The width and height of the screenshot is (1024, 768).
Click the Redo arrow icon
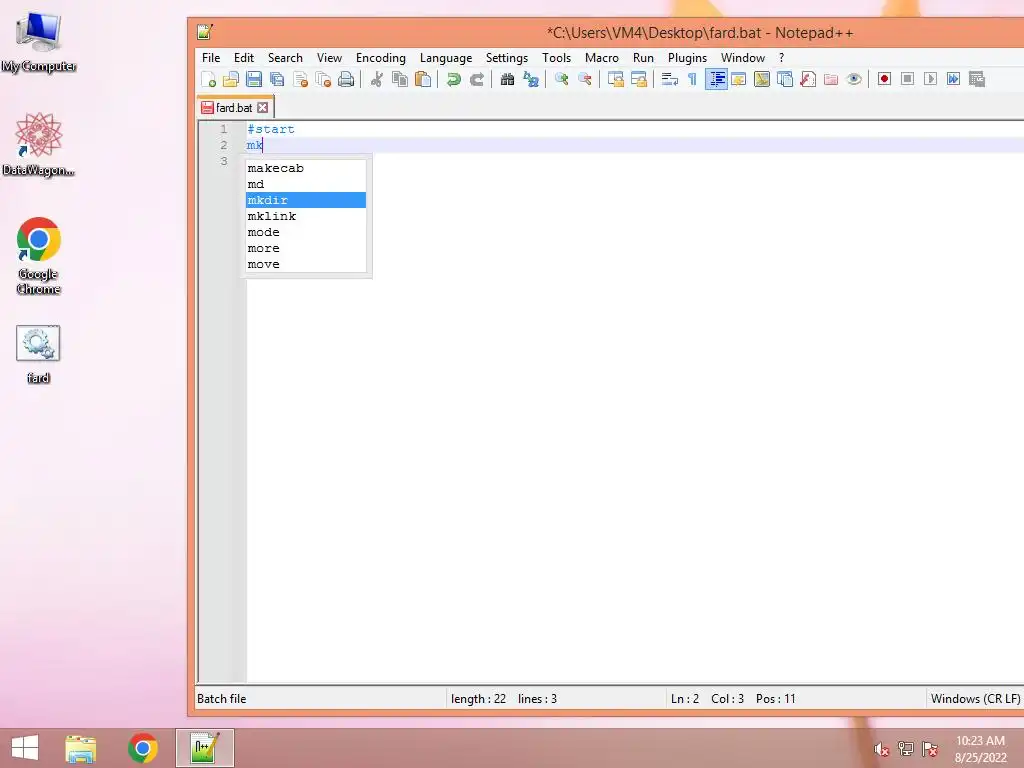[x=477, y=79]
